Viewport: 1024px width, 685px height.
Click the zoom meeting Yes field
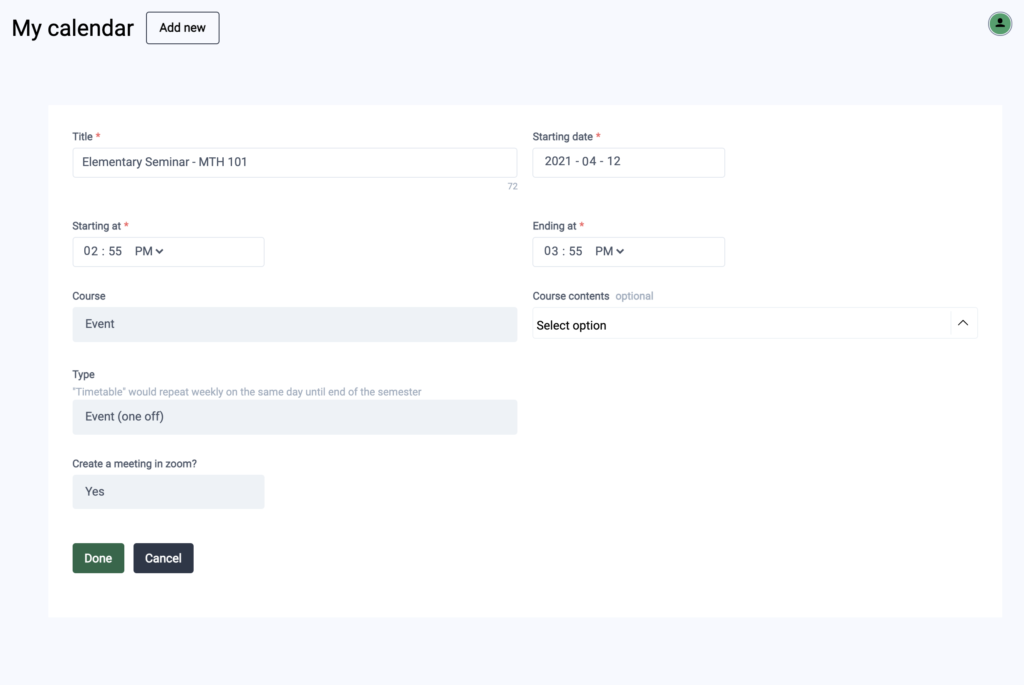point(168,492)
